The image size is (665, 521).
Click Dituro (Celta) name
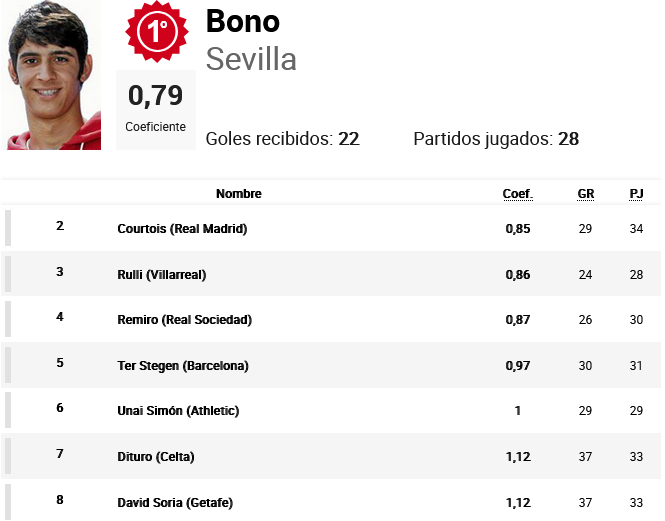156,457
